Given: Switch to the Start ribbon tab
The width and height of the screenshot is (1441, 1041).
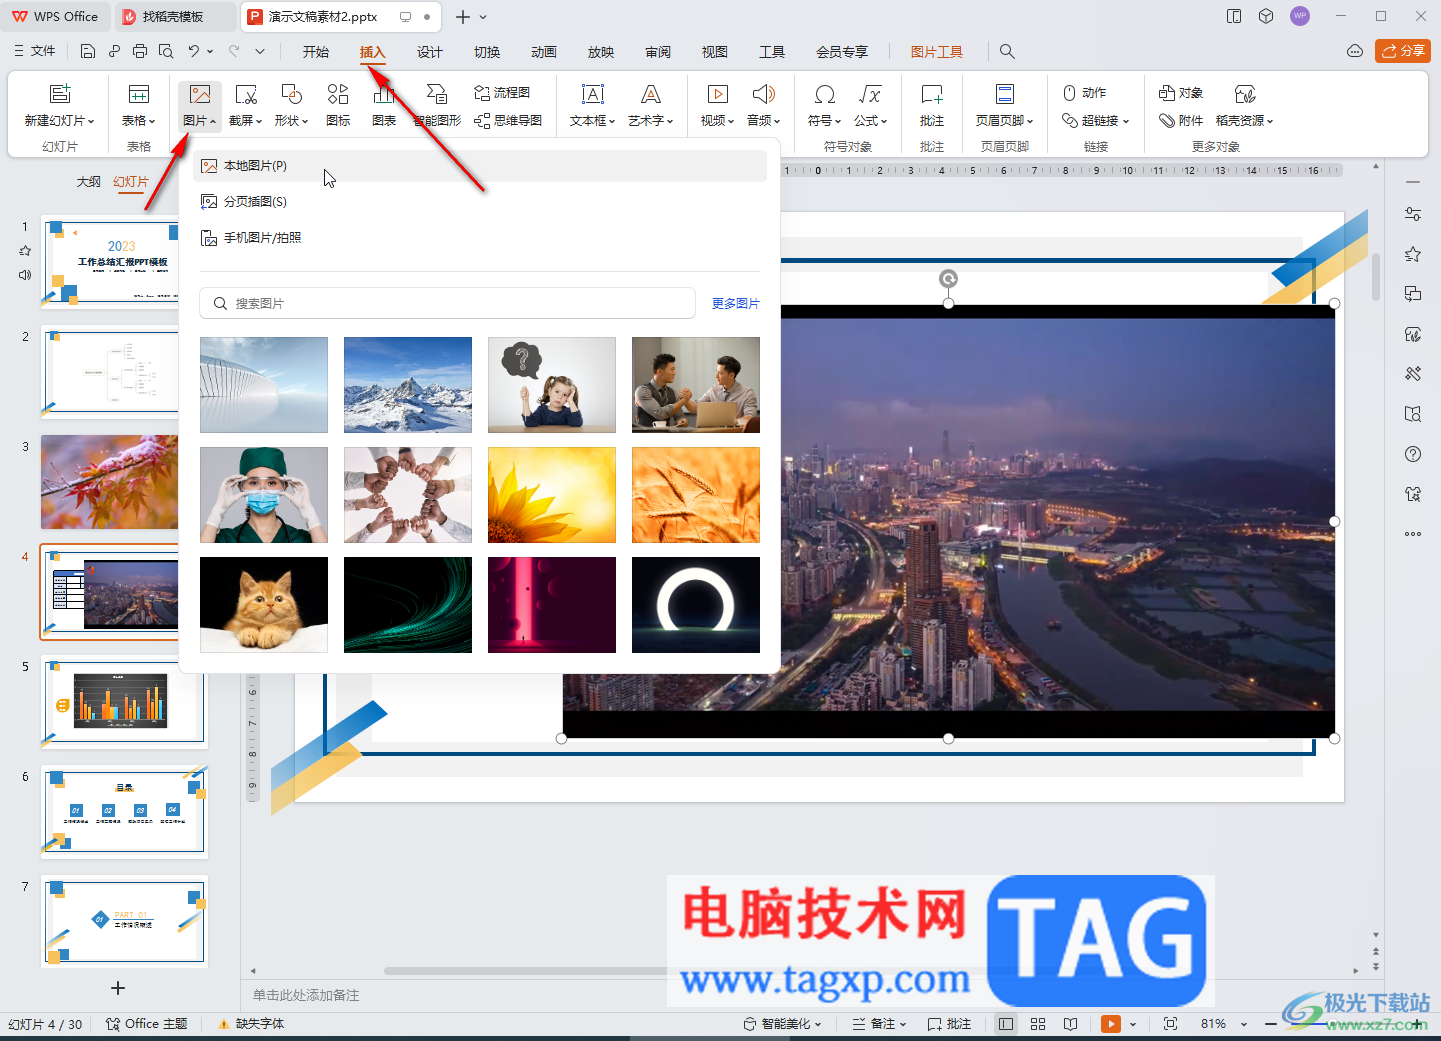Looking at the screenshot, I should point(316,52).
